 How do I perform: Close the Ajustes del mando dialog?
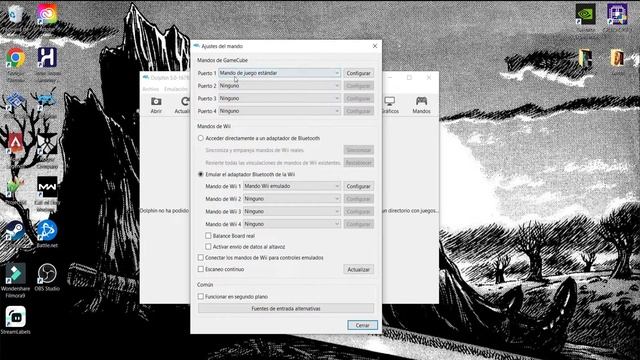tap(375, 46)
